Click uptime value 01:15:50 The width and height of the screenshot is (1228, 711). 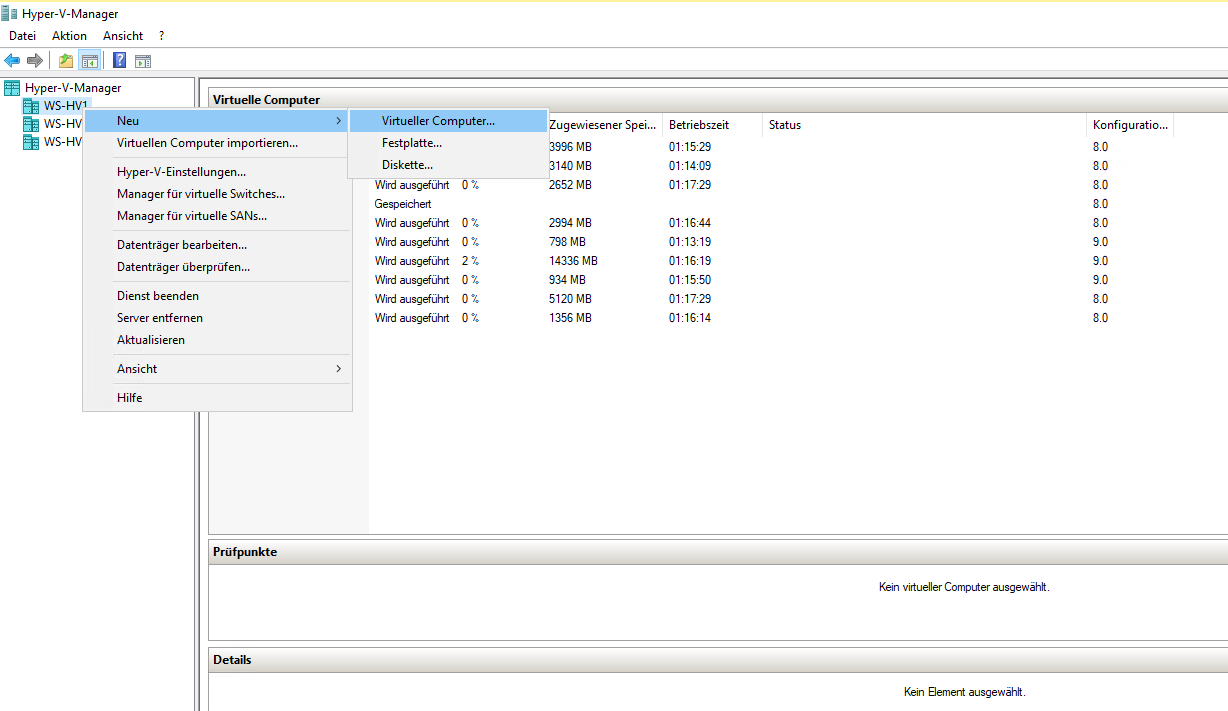point(690,280)
